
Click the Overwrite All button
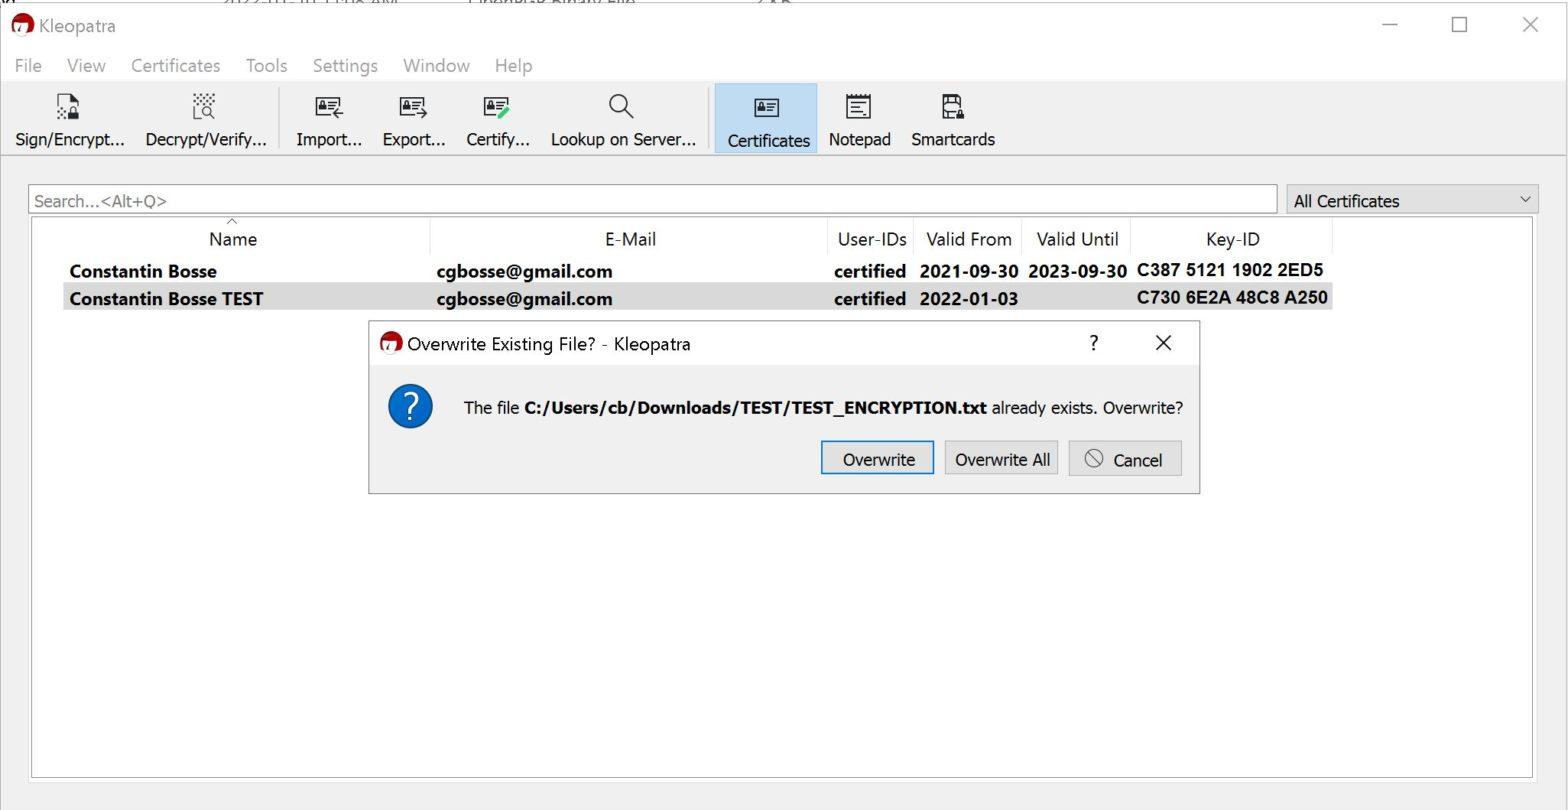click(1001, 458)
